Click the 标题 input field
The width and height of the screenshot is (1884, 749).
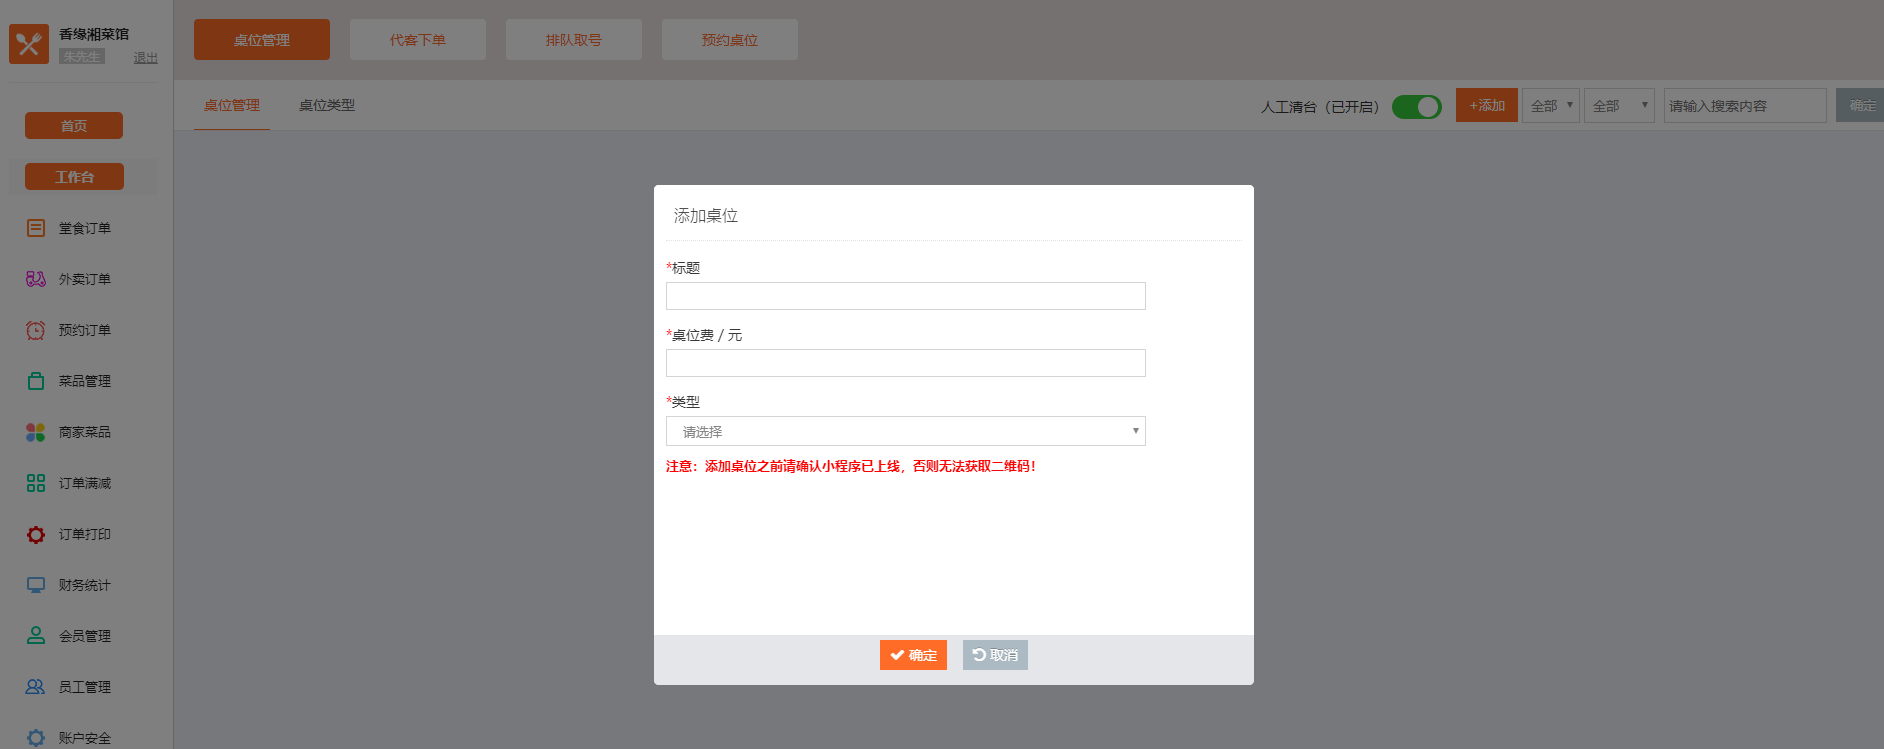[x=905, y=296]
